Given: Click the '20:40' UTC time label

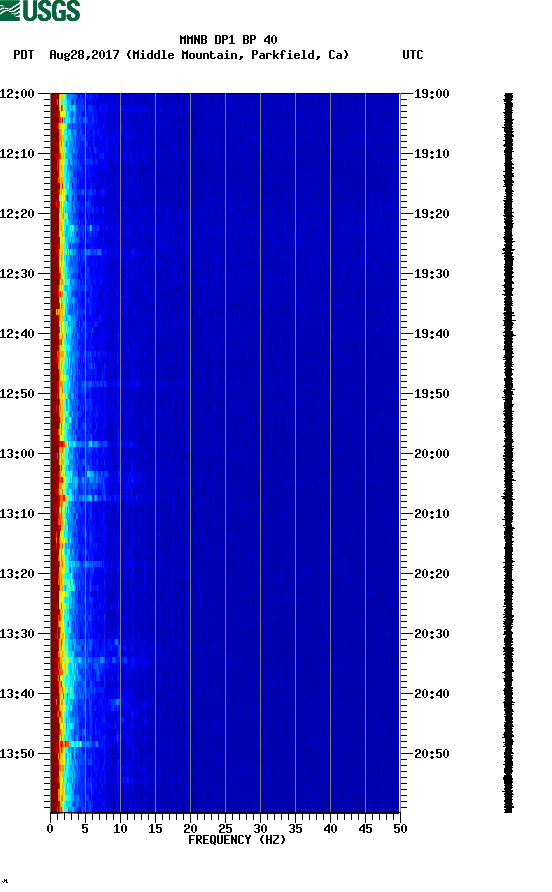Looking at the screenshot, I should click(431, 694).
